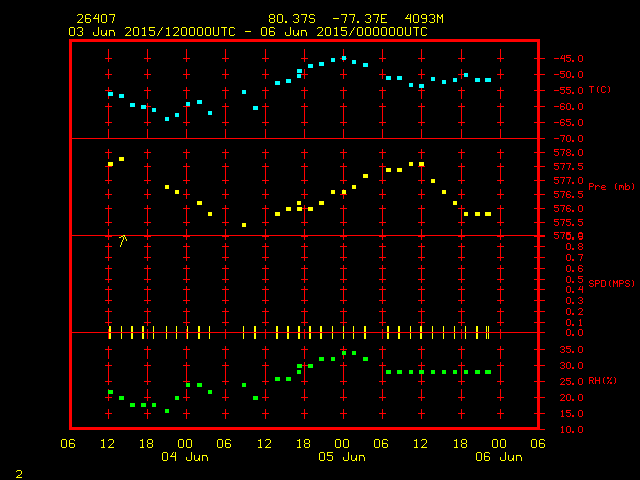Click the 15.0 humidity tick label
The image size is (640, 480).
pyautogui.click(x=571, y=413)
